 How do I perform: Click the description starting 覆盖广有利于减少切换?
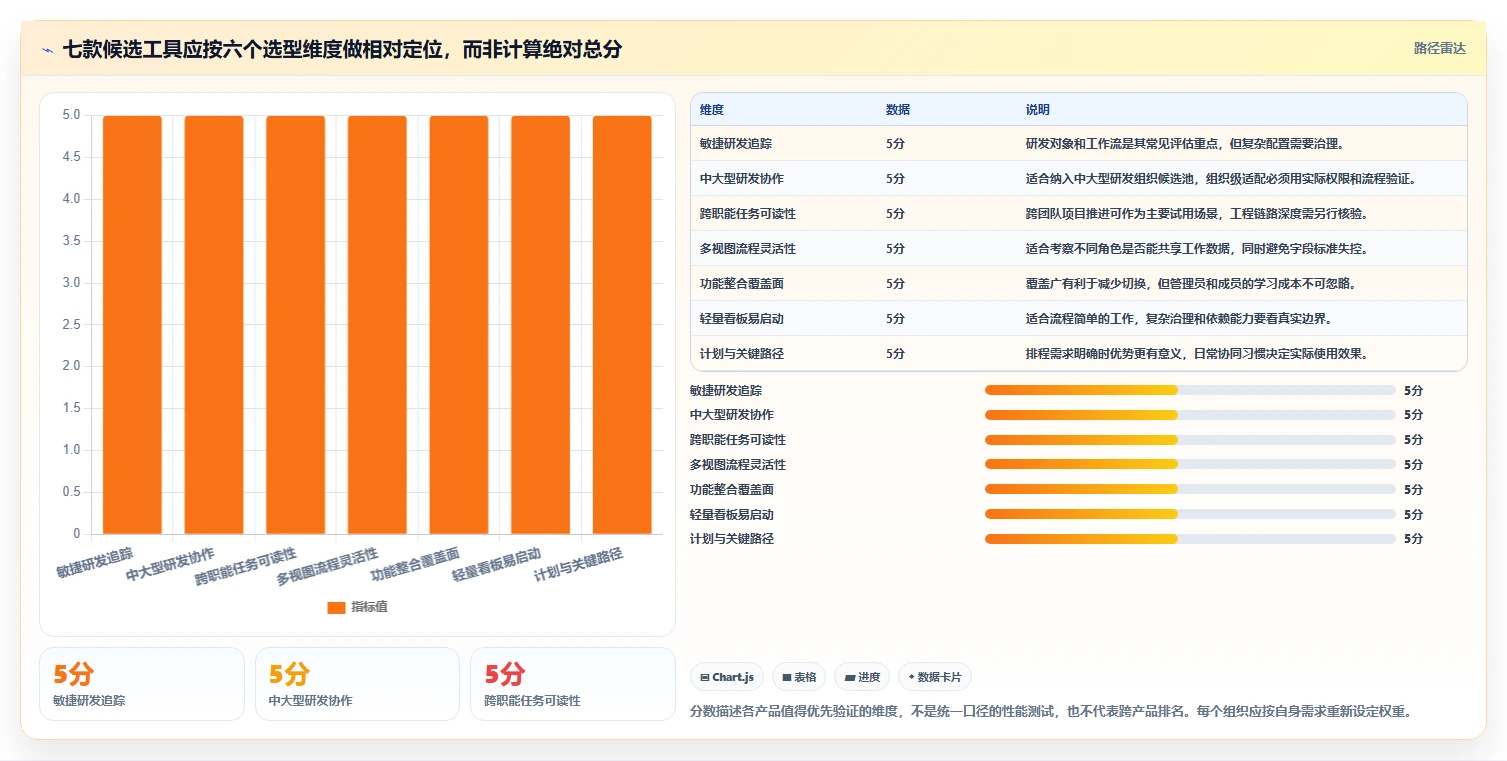[1191, 283]
